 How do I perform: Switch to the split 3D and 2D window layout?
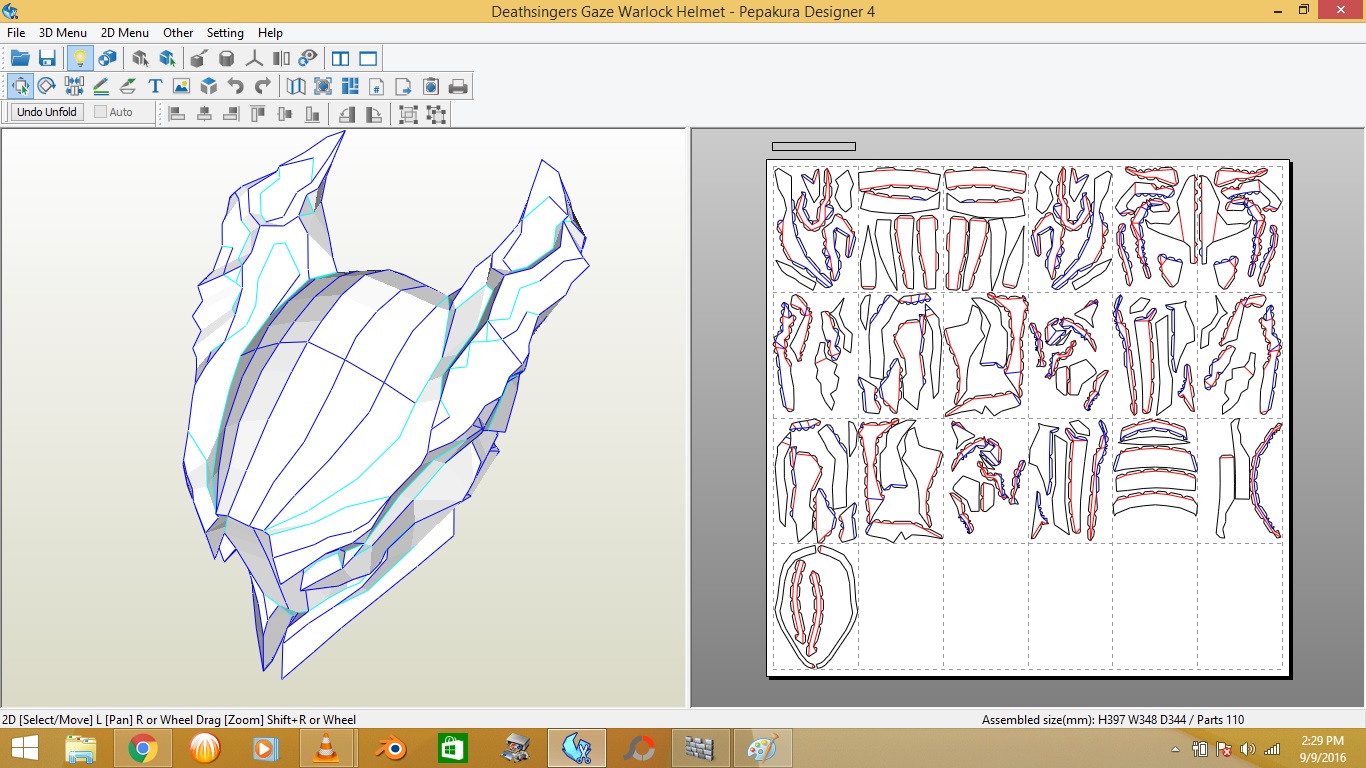coord(340,58)
